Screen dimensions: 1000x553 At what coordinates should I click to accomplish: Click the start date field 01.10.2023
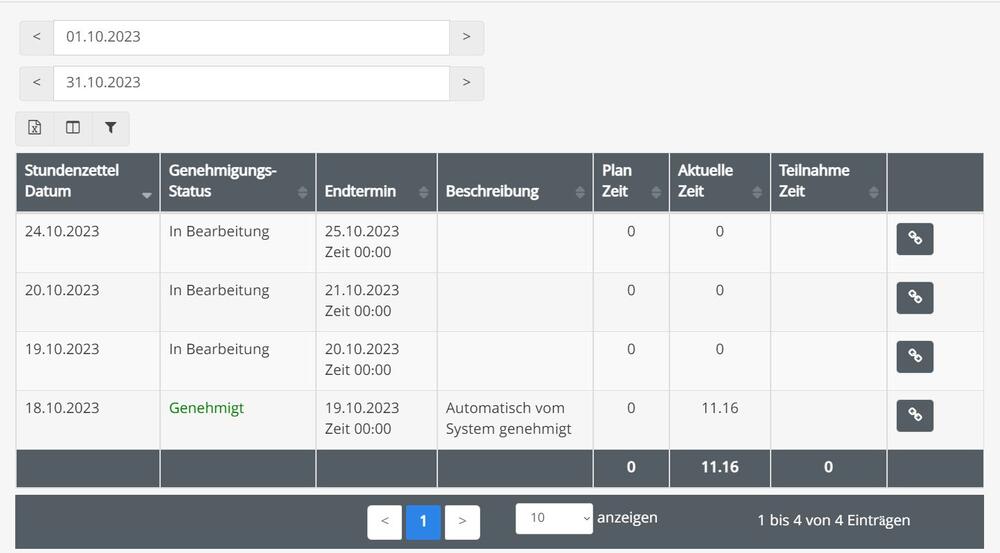[x=251, y=37]
